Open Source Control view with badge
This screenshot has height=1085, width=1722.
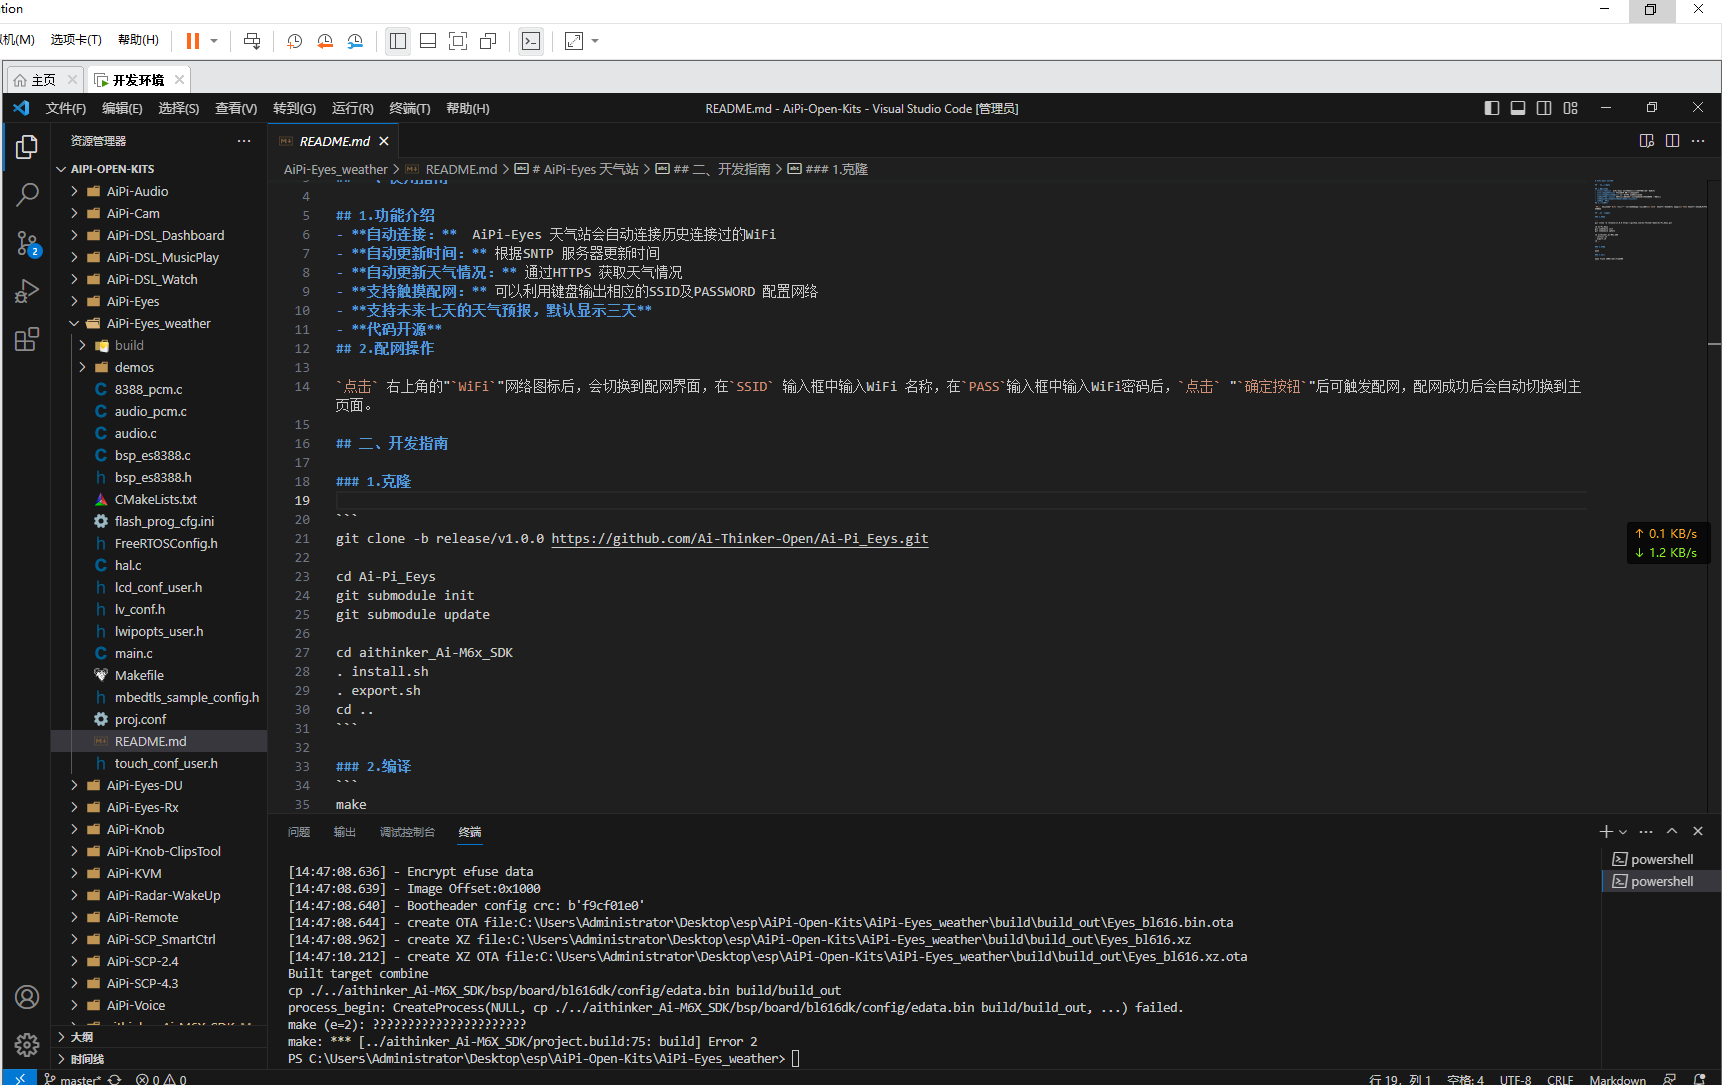pos(27,243)
